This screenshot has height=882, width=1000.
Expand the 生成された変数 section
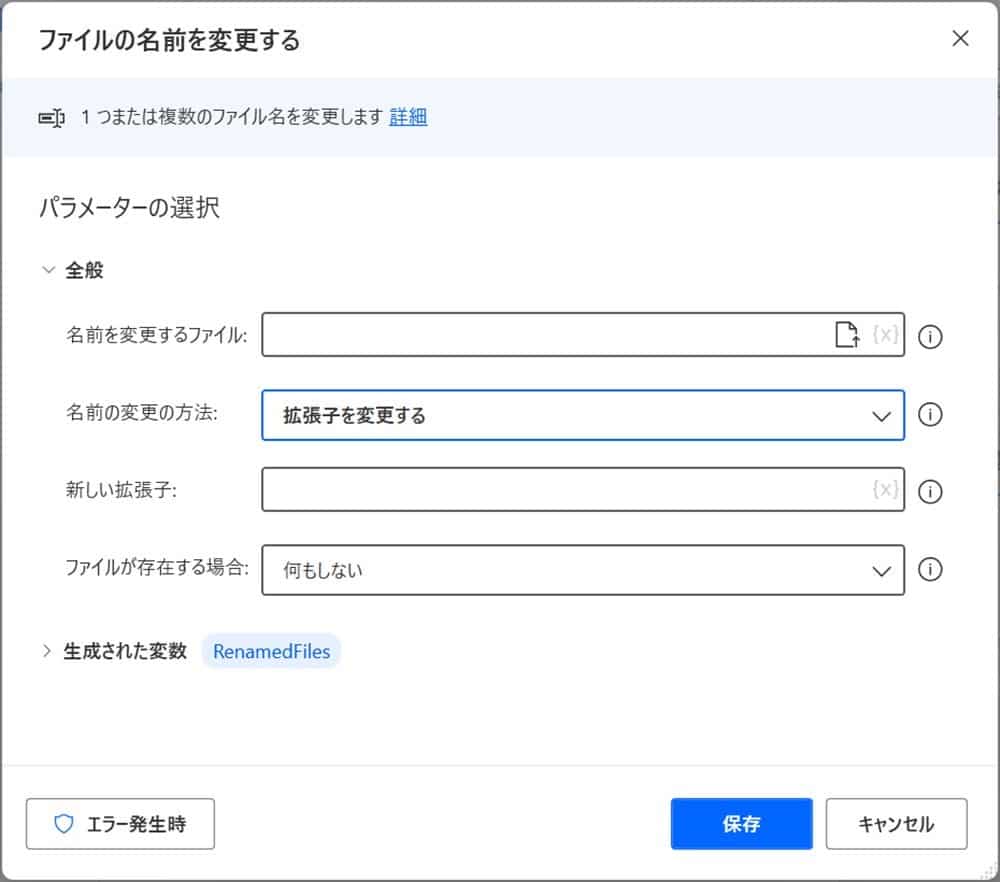pyautogui.click(x=46, y=650)
